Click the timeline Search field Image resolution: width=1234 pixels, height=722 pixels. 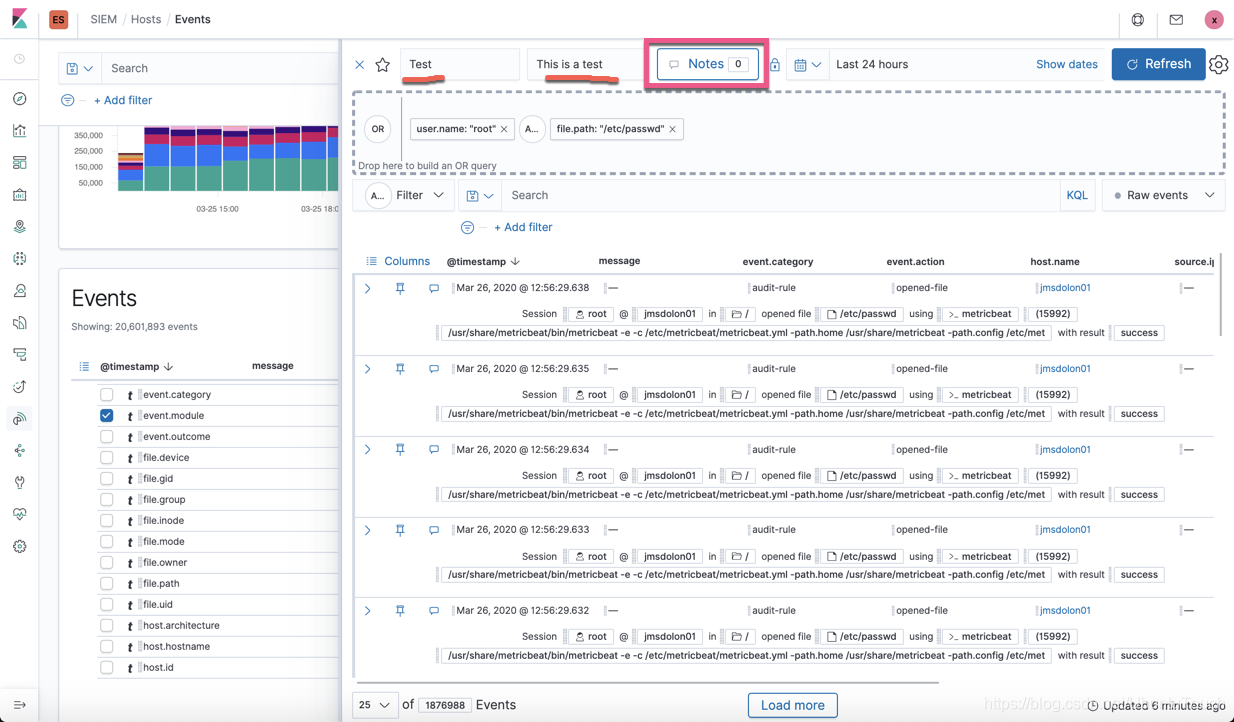[x=780, y=196]
